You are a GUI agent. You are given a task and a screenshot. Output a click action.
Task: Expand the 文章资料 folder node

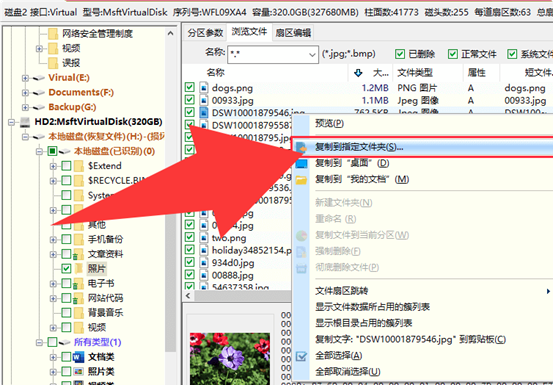[53, 254]
